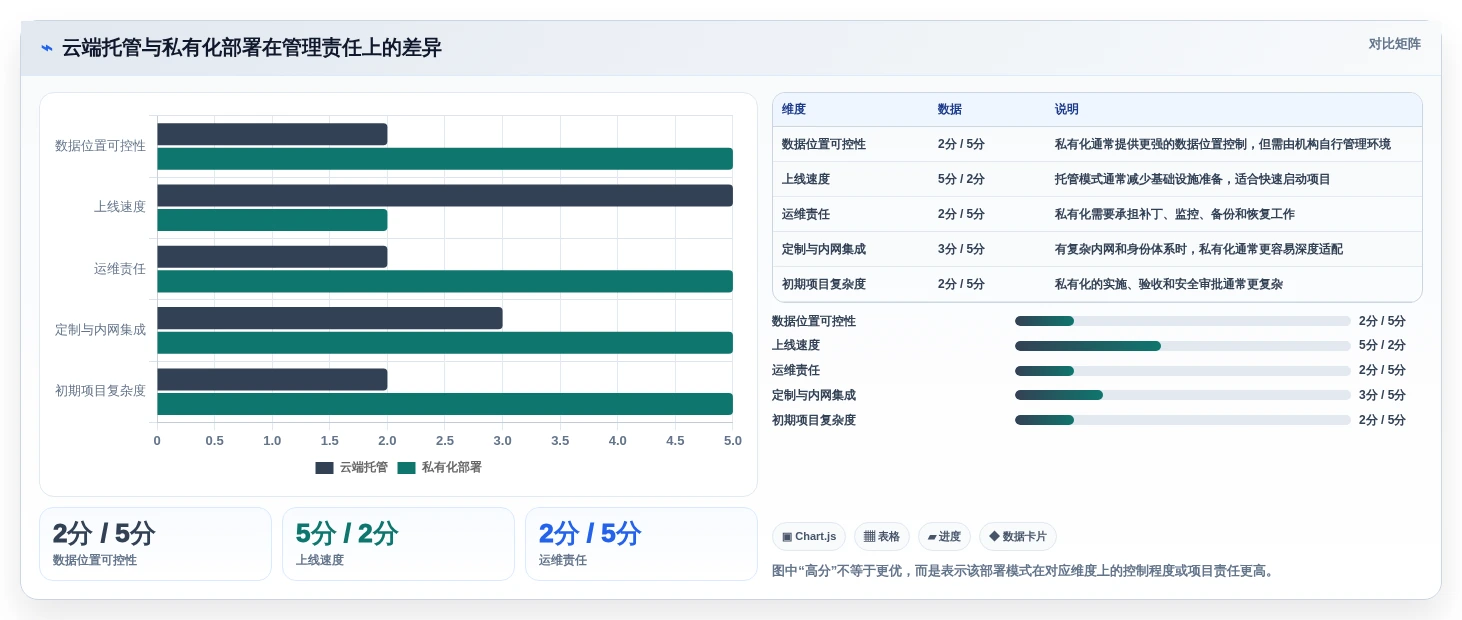Click the 私有化部署 legend color box
The width and height of the screenshot is (1462, 620).
coord(406,468)
